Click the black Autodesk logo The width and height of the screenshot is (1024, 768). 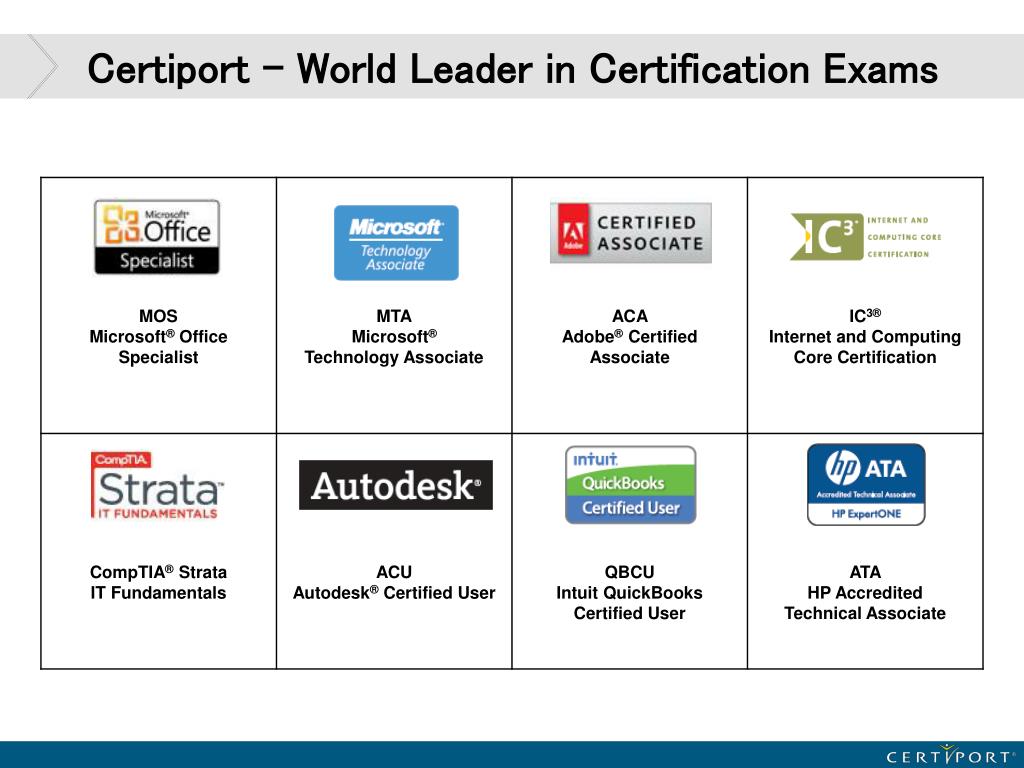click(x=396, y=485)
